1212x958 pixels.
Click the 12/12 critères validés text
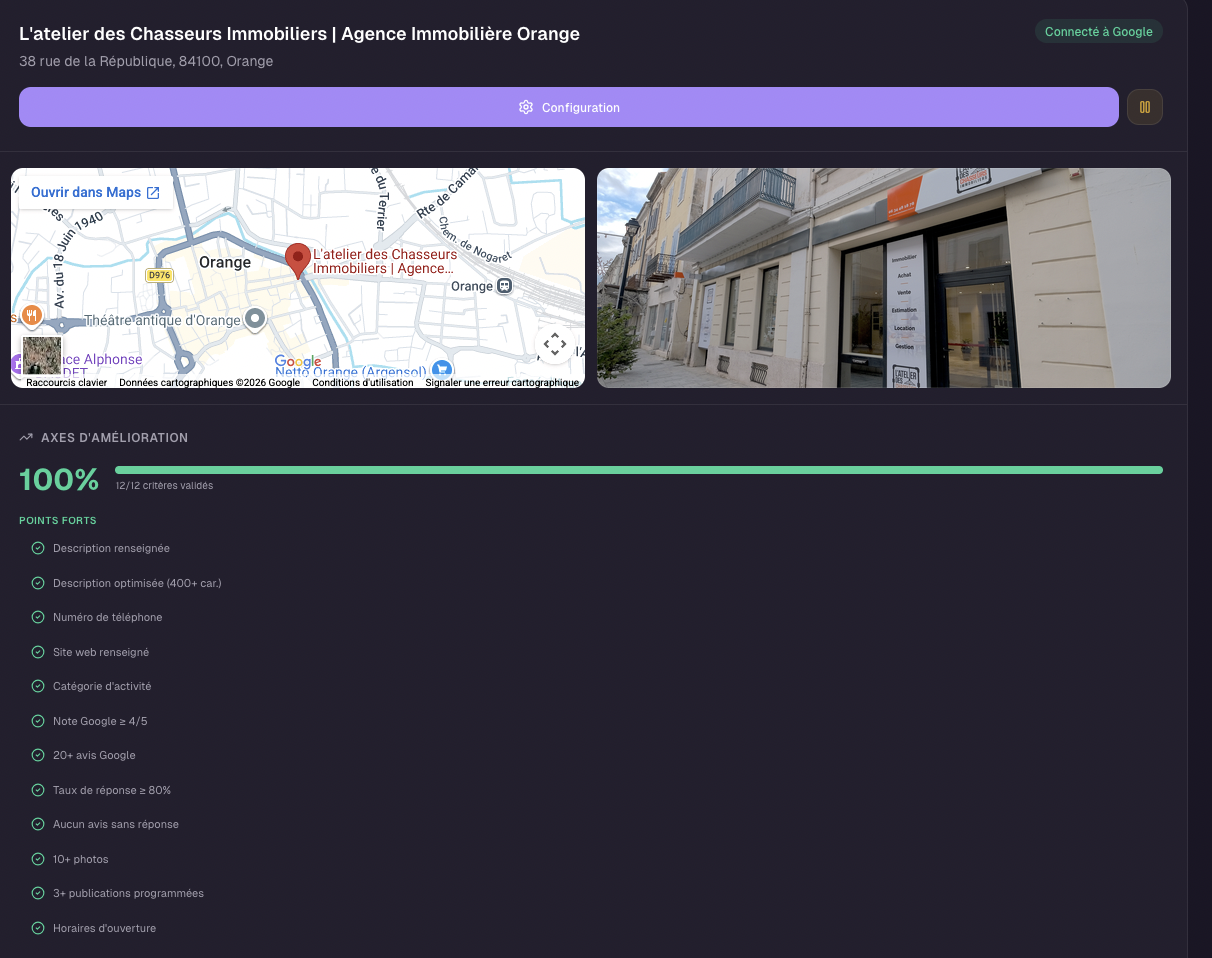click(164, 486)
